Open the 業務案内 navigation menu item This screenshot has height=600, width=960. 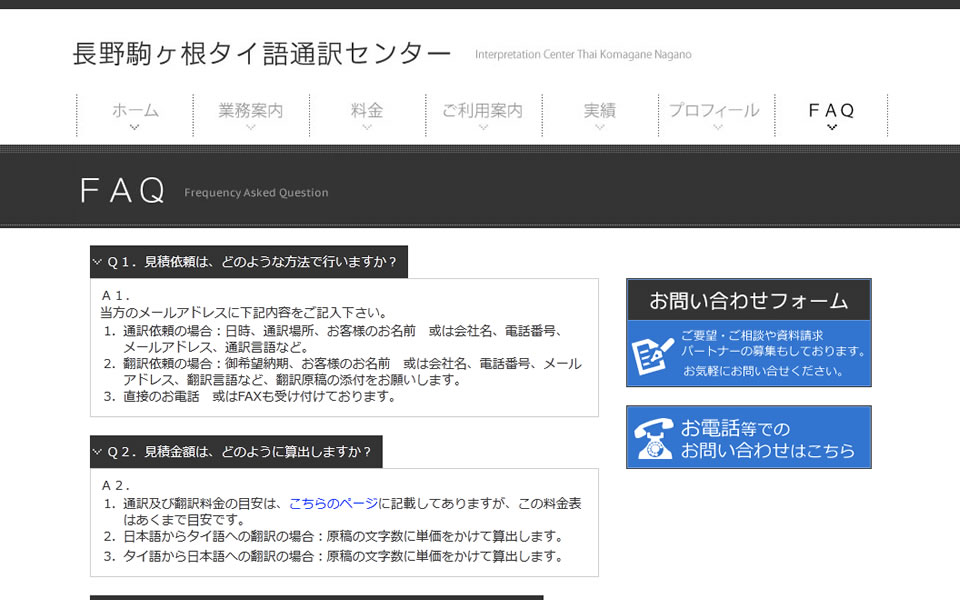tap(251, 110)
